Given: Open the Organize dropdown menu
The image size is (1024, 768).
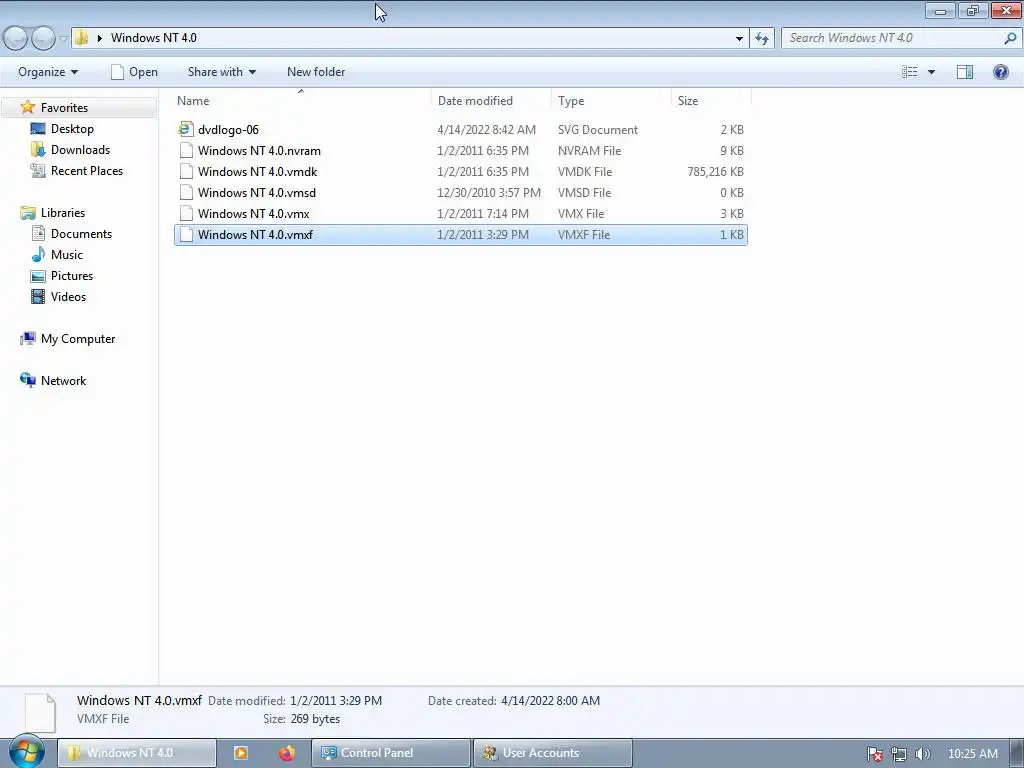Looking at the screenshot, I should (x=48, y=72).
